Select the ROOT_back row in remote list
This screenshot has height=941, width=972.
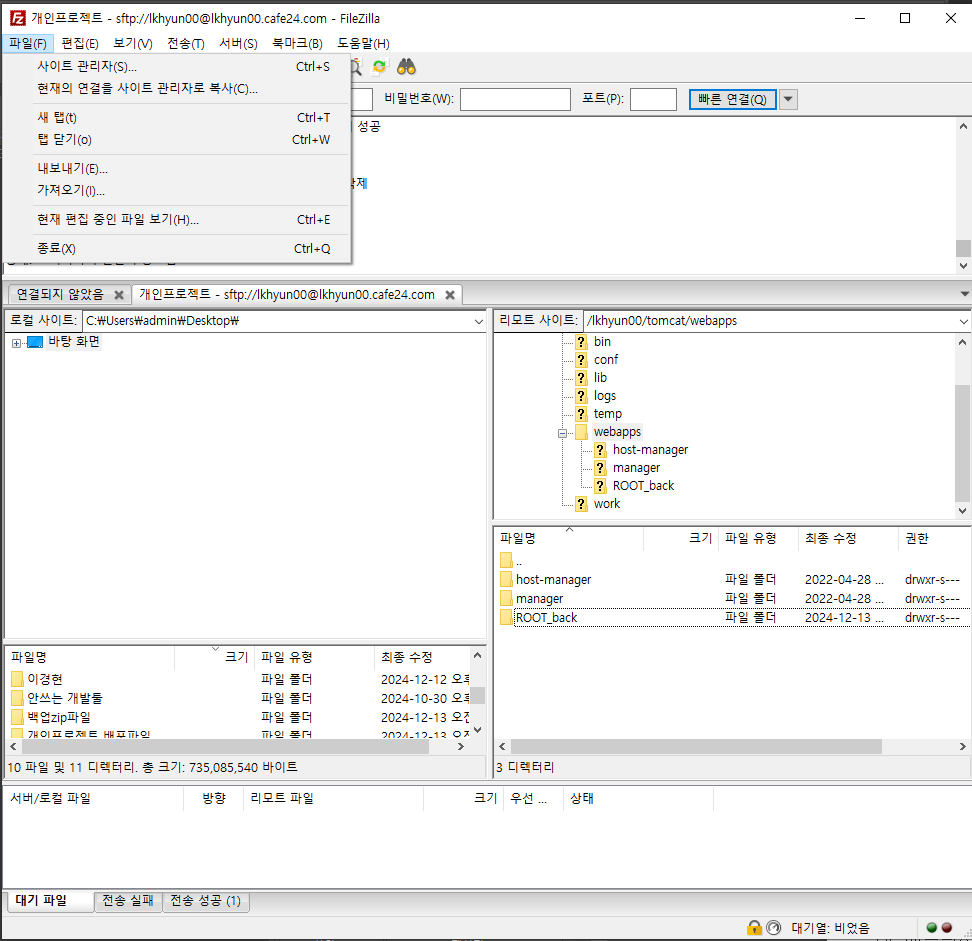click(733, 617)
